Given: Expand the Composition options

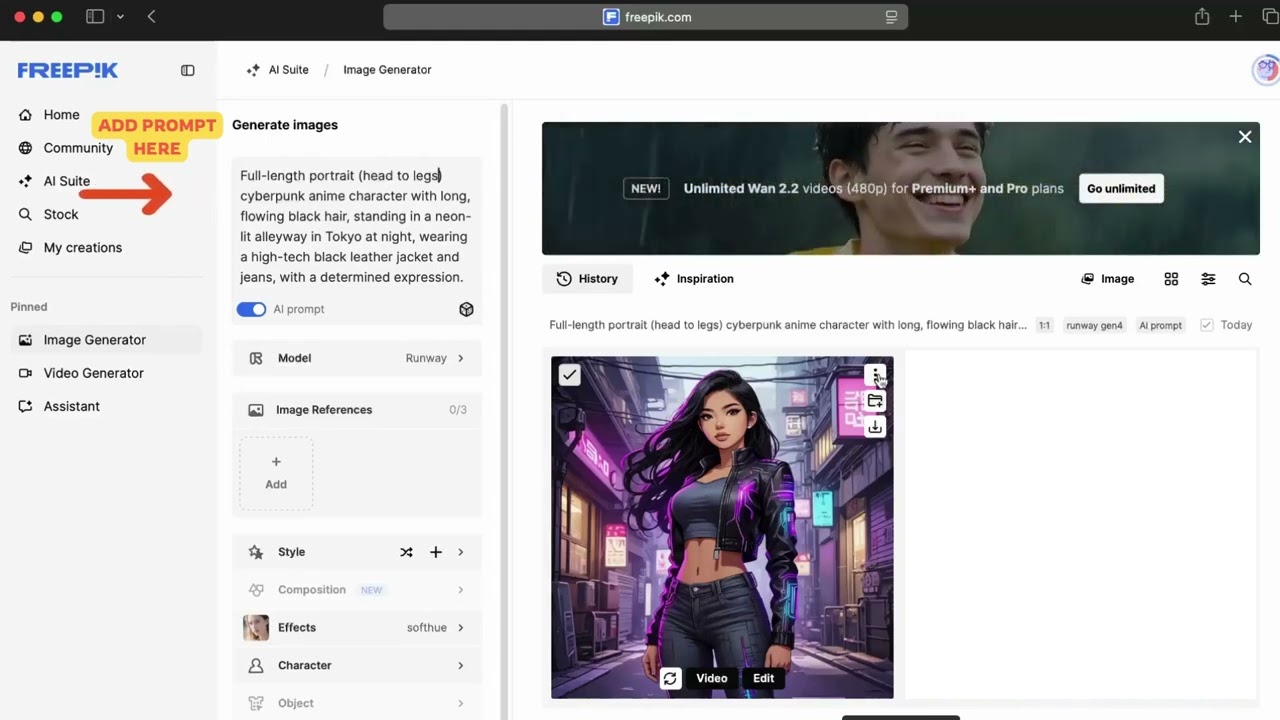Looking at the screenshot, I should click(357, 590).
